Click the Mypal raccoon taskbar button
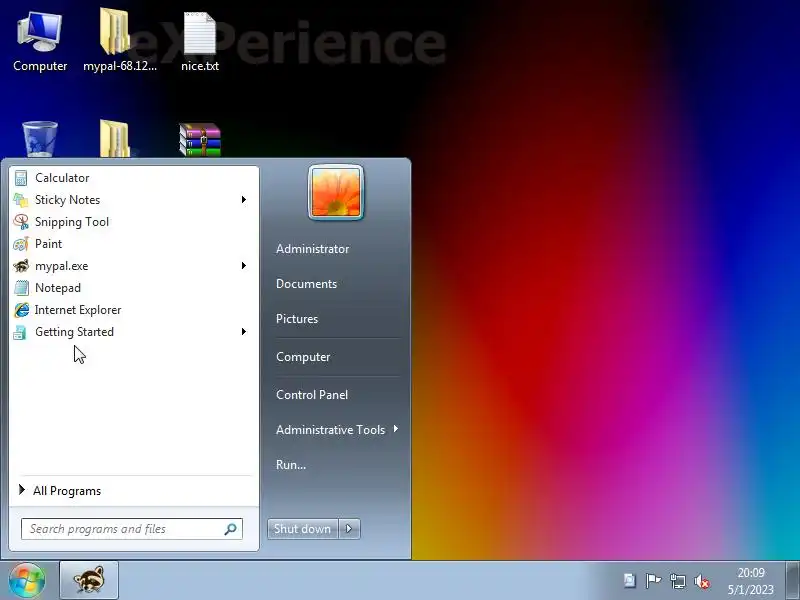 [89, 580]
